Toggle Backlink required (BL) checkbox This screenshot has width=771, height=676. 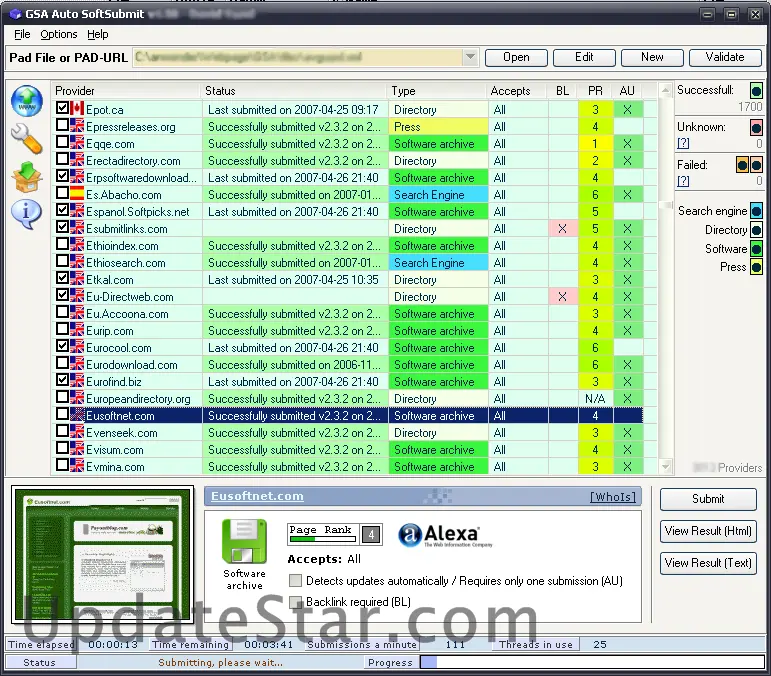click(296, 602)
